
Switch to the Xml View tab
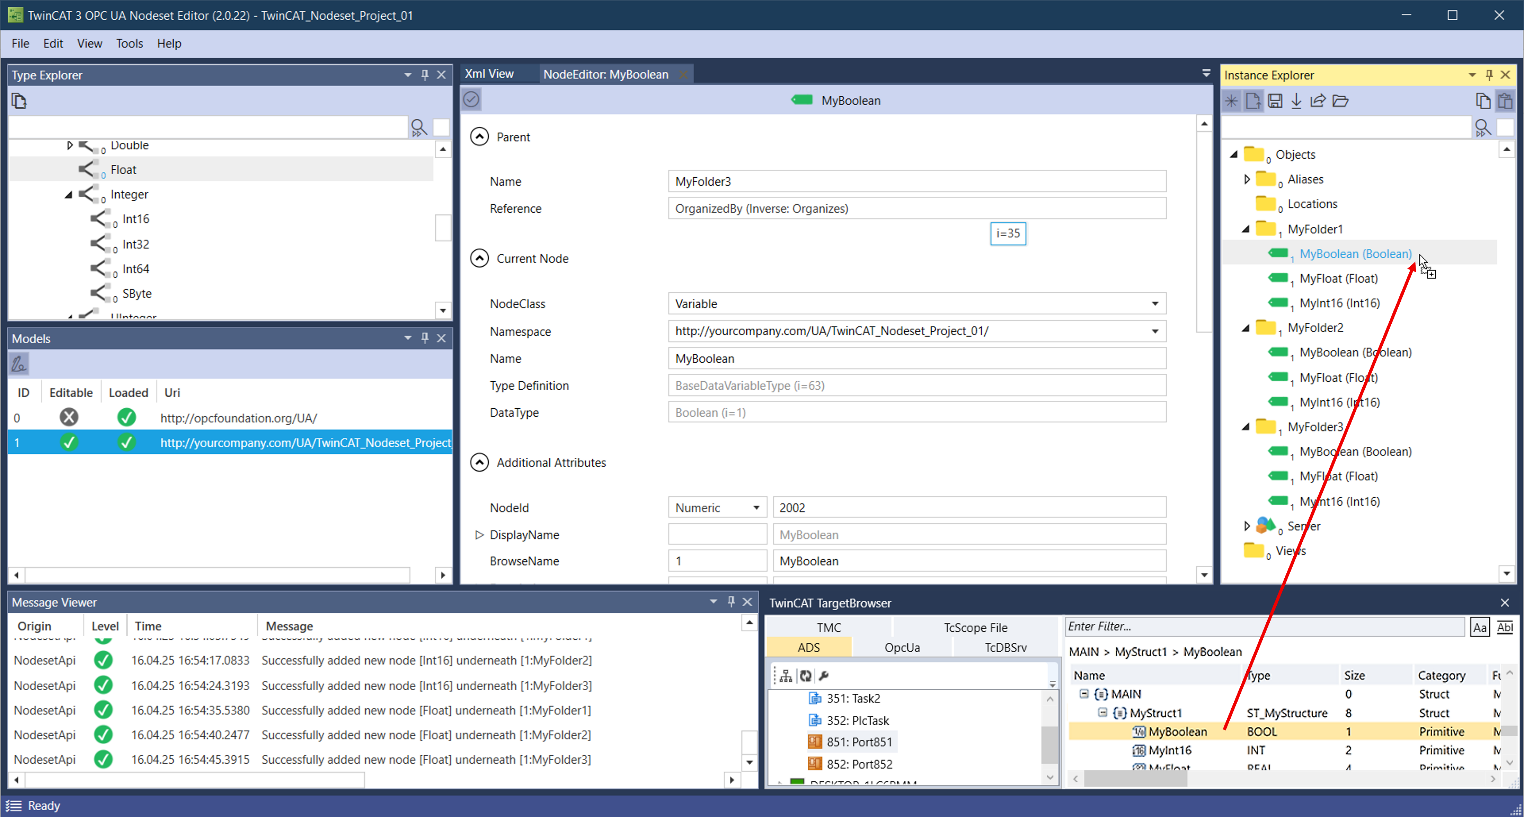(x=489, y=74)
